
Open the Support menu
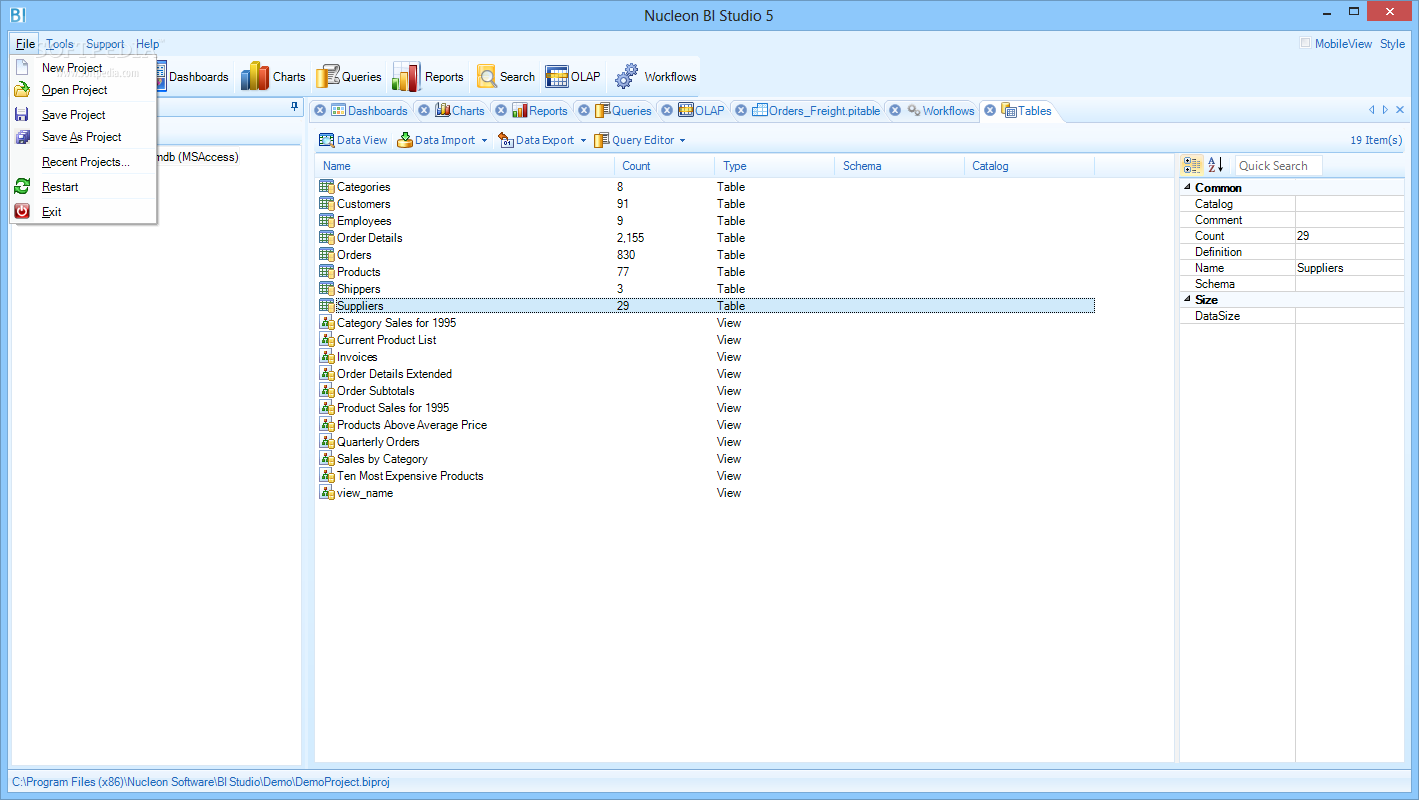(105, 44)
